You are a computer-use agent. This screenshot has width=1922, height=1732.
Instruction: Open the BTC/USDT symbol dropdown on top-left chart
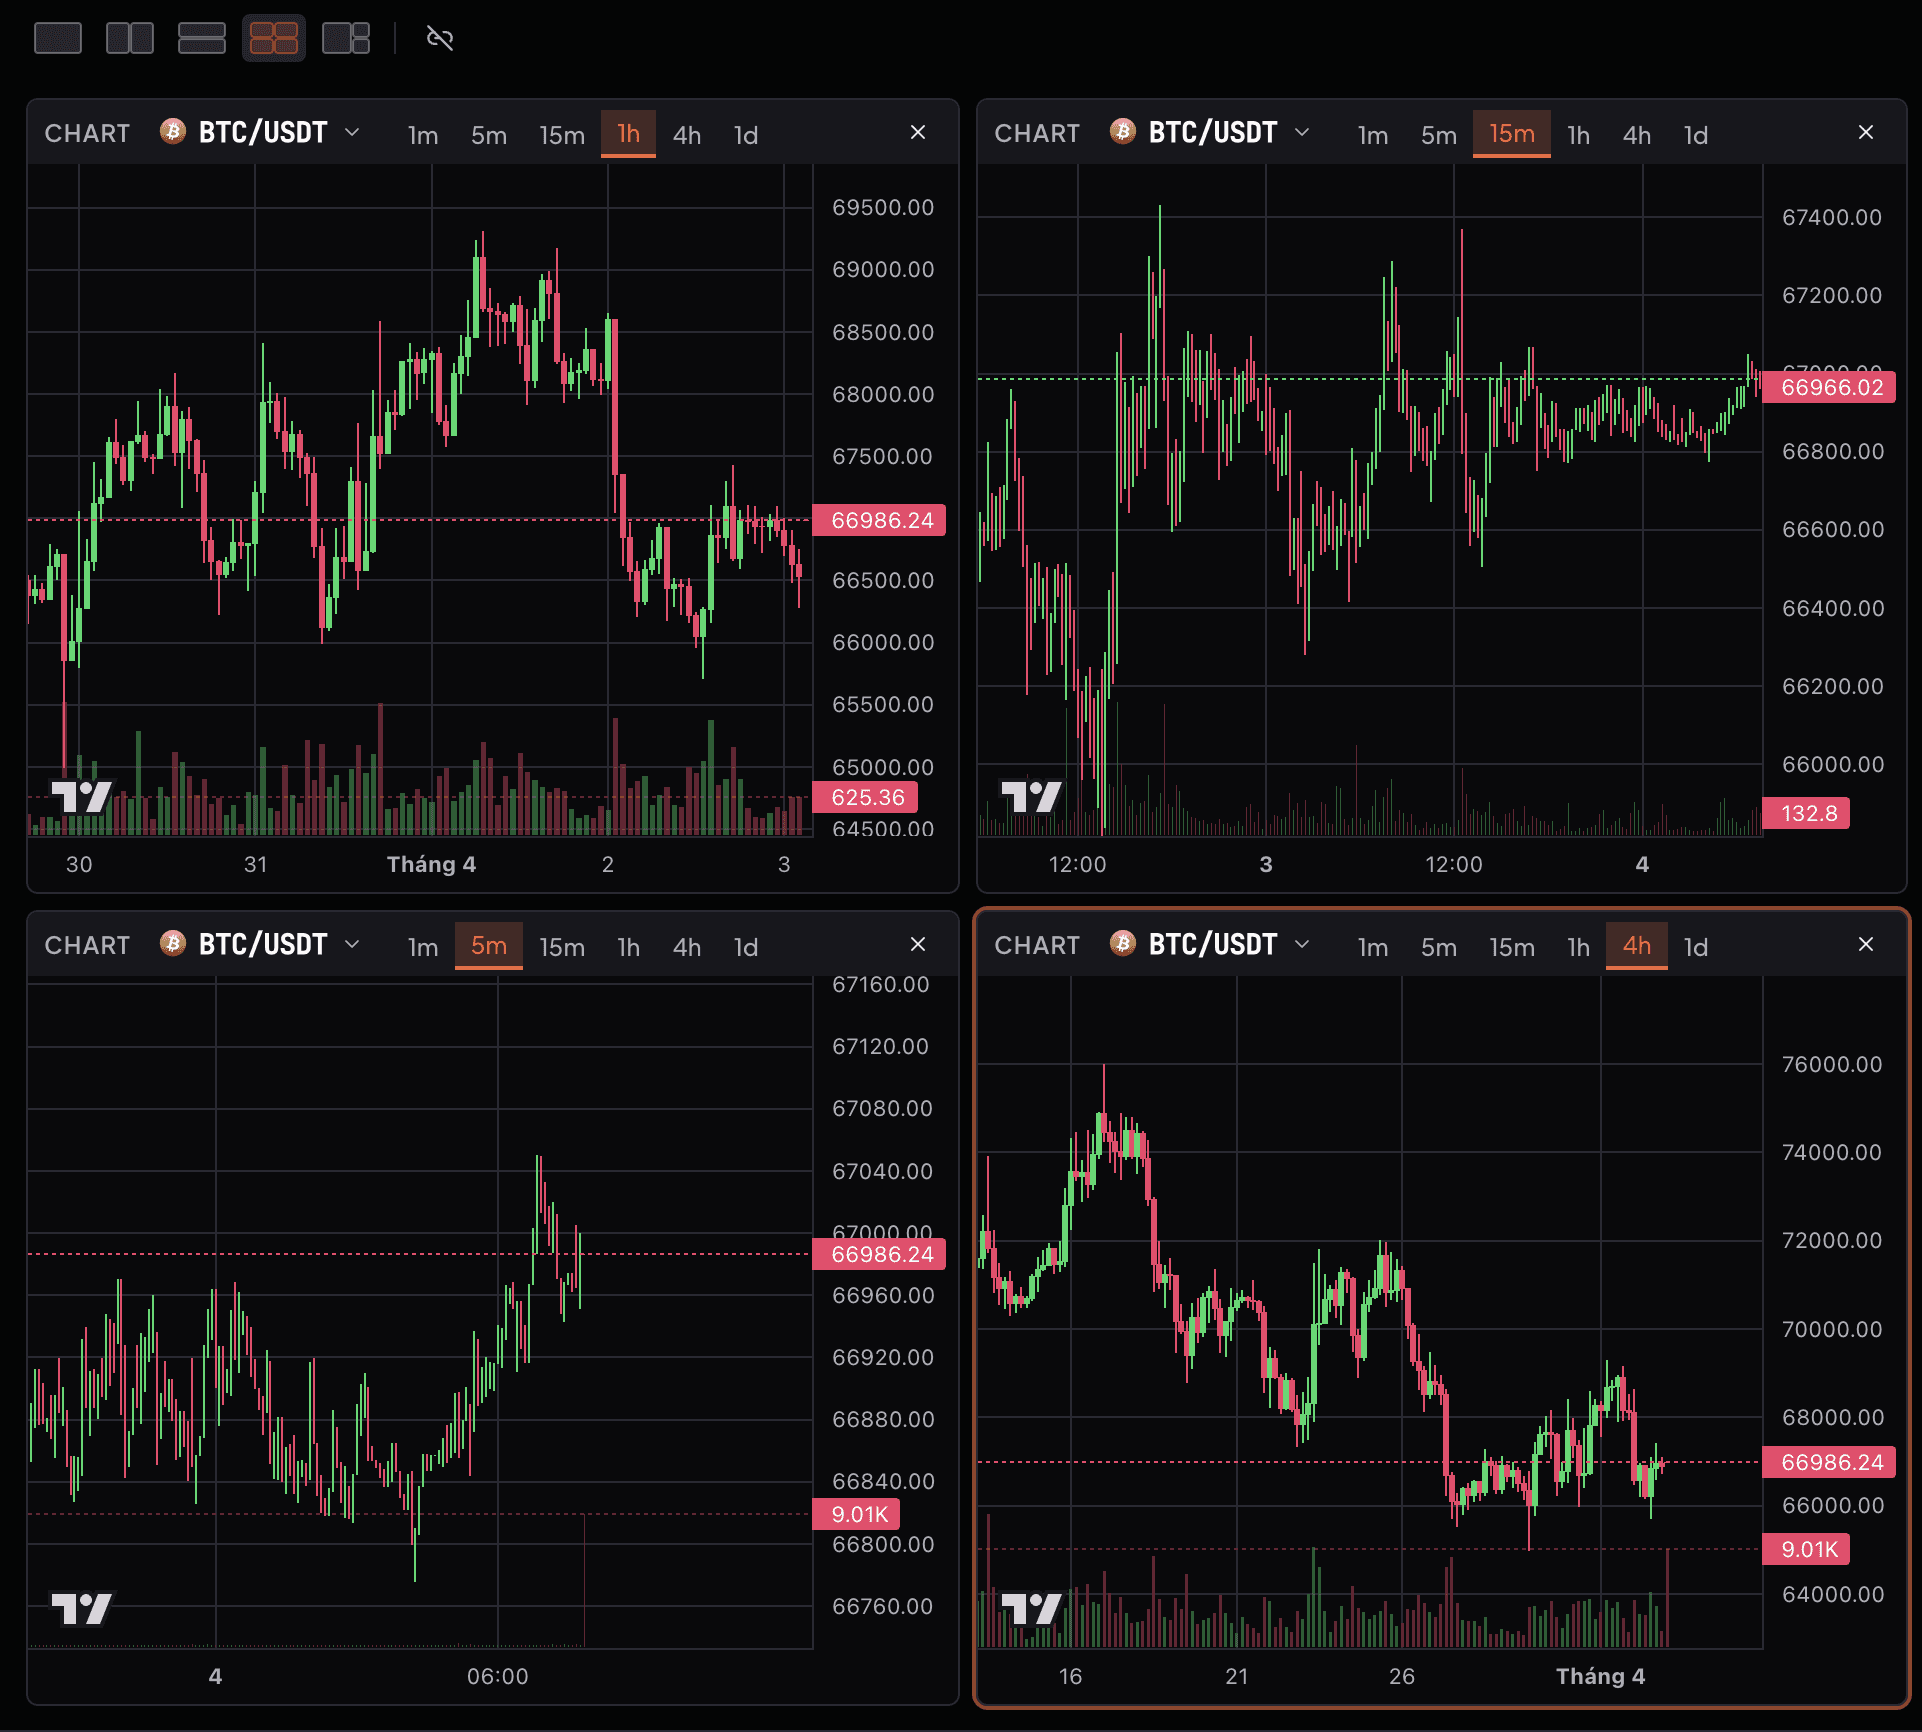[x=351, y=132]
